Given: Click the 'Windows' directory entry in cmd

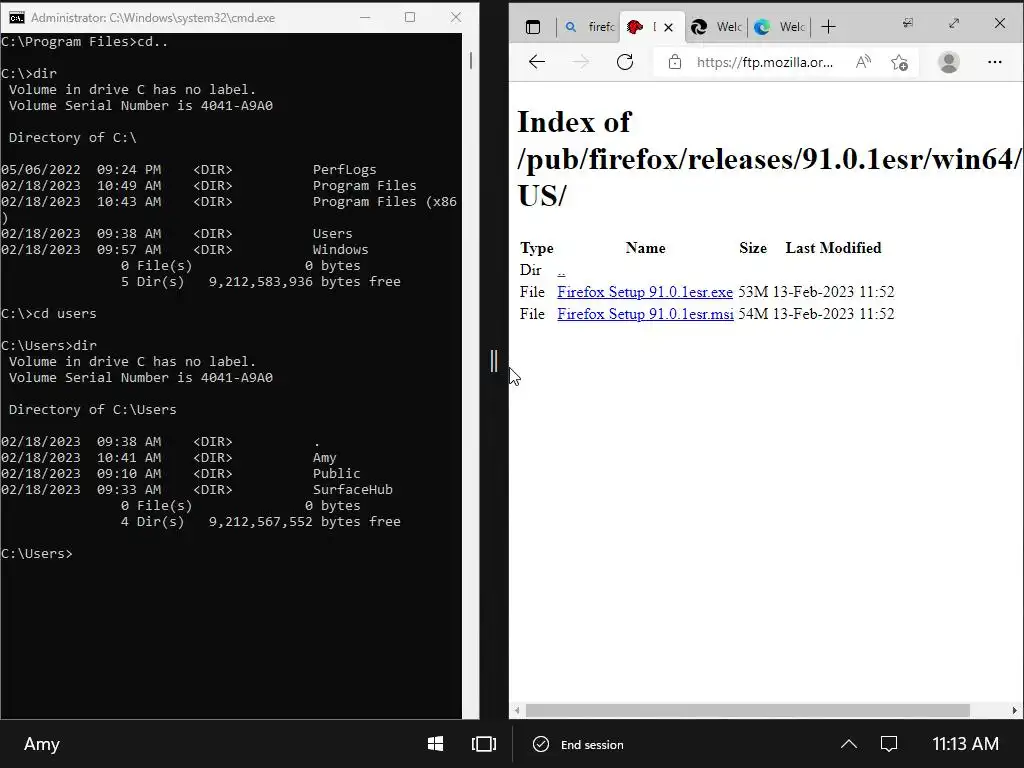Looking at the screenshot, I should pos(340,249).
